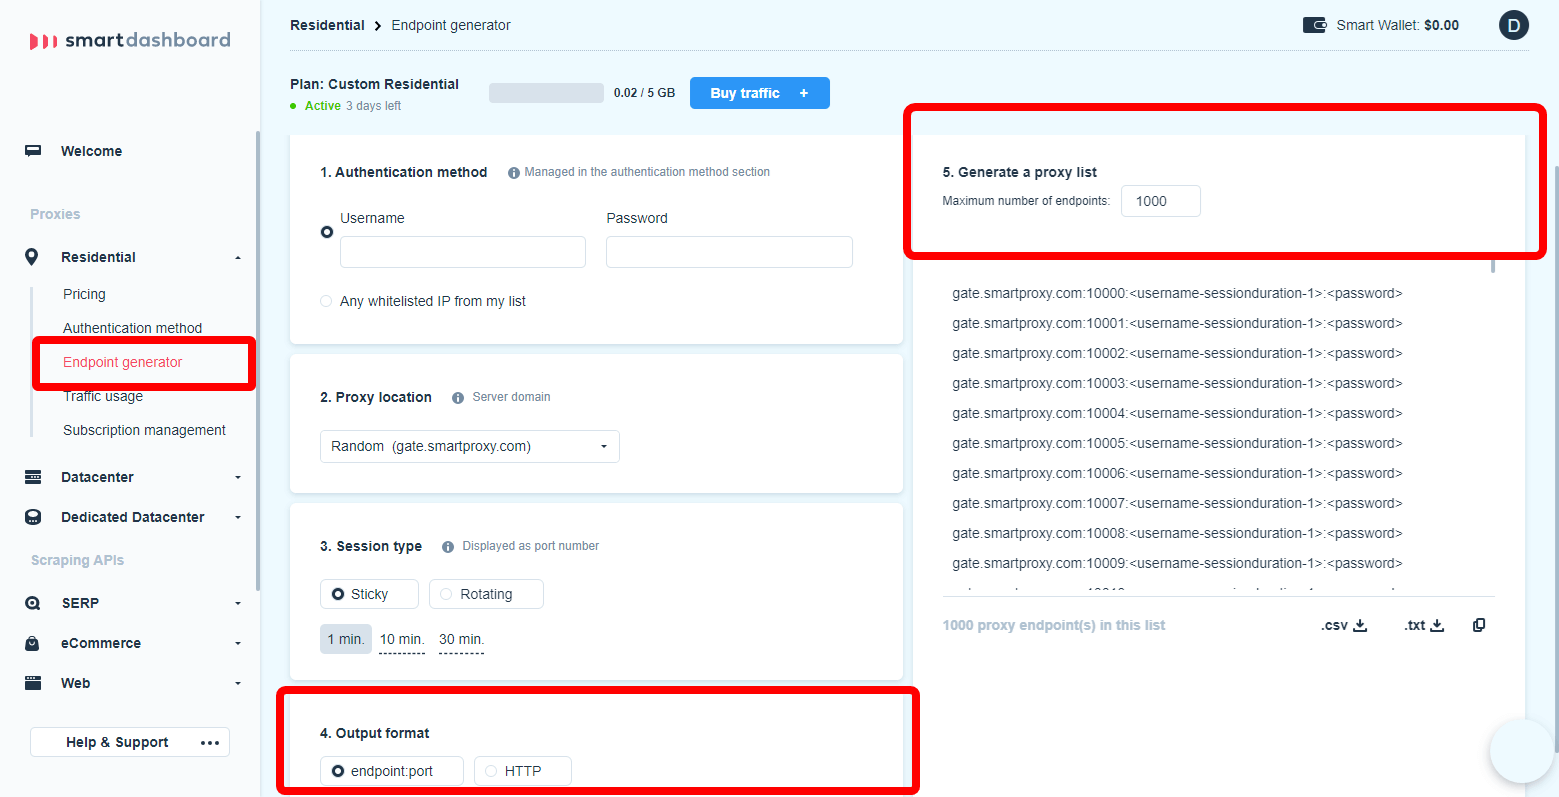The height and width of the screenshot is (797, 1559).
Task: Open the user avatar D menu
Action: click(x=1514, y=25)
